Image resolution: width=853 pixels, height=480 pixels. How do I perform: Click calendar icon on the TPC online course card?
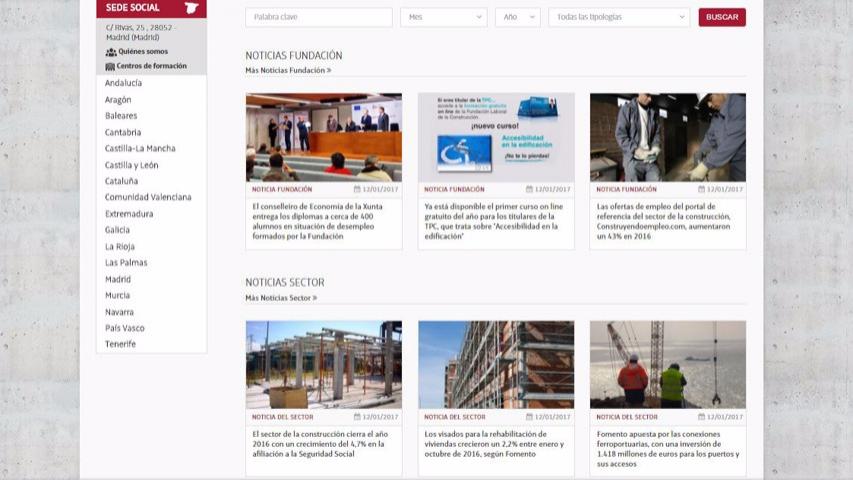click(x=530, y=189)
